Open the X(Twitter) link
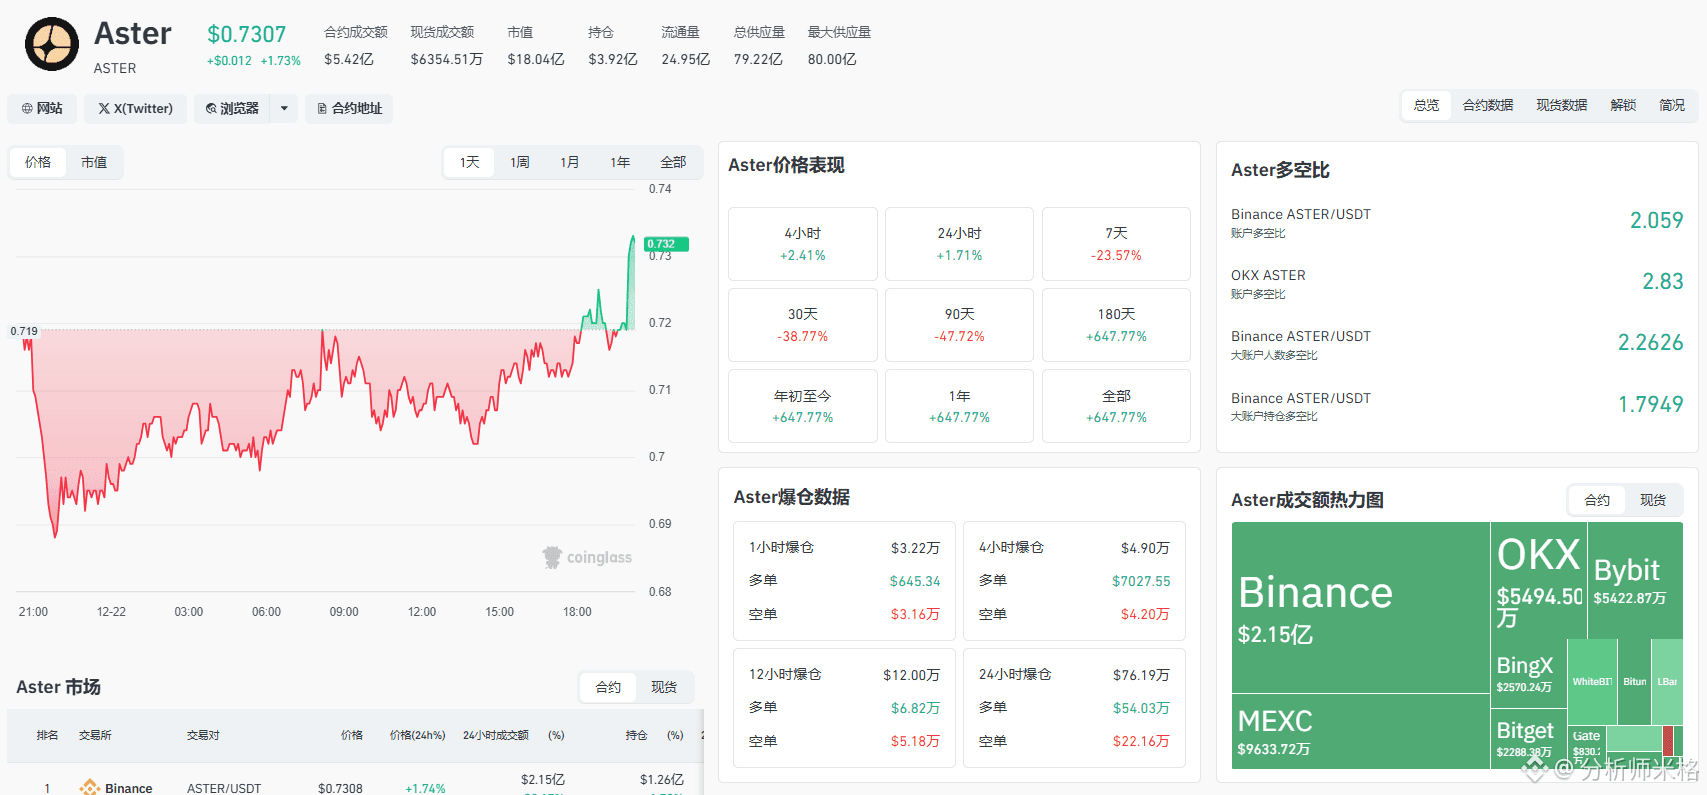 click(136, 108)
